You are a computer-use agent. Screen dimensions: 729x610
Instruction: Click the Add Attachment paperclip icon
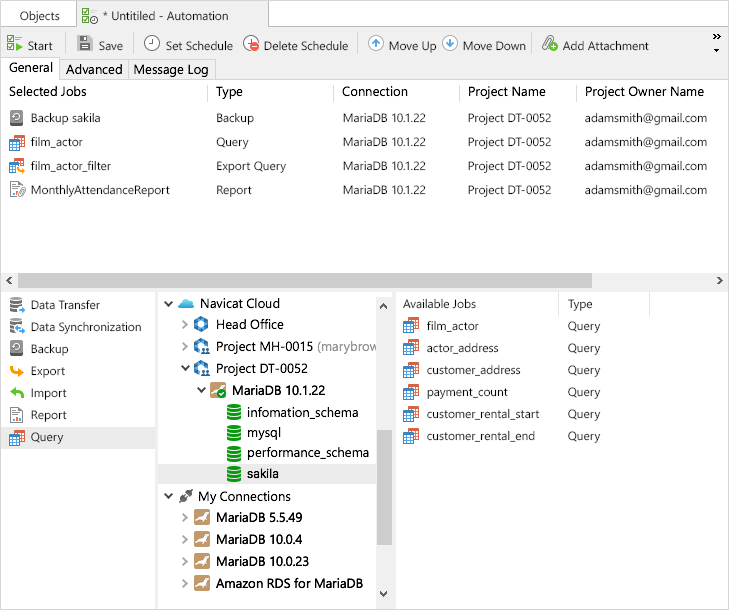coord(550,43)
